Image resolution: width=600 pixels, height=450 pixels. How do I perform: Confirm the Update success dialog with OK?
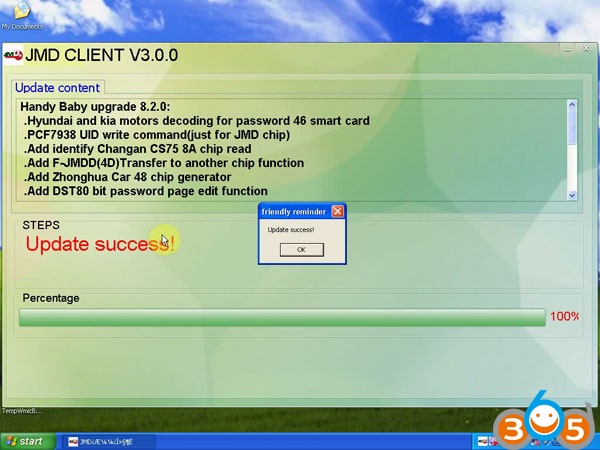click(302, 249)
